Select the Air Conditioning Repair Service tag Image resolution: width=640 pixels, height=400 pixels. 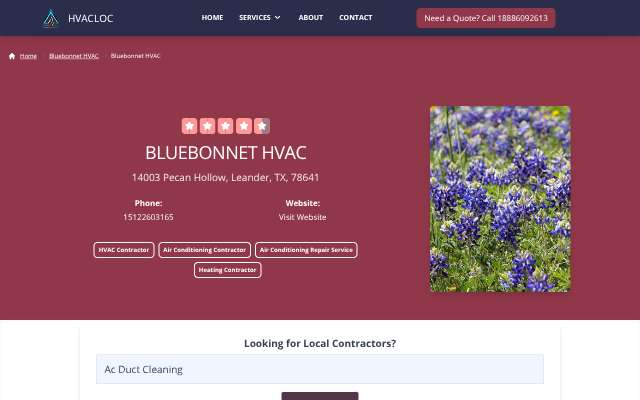click(306, 250)
